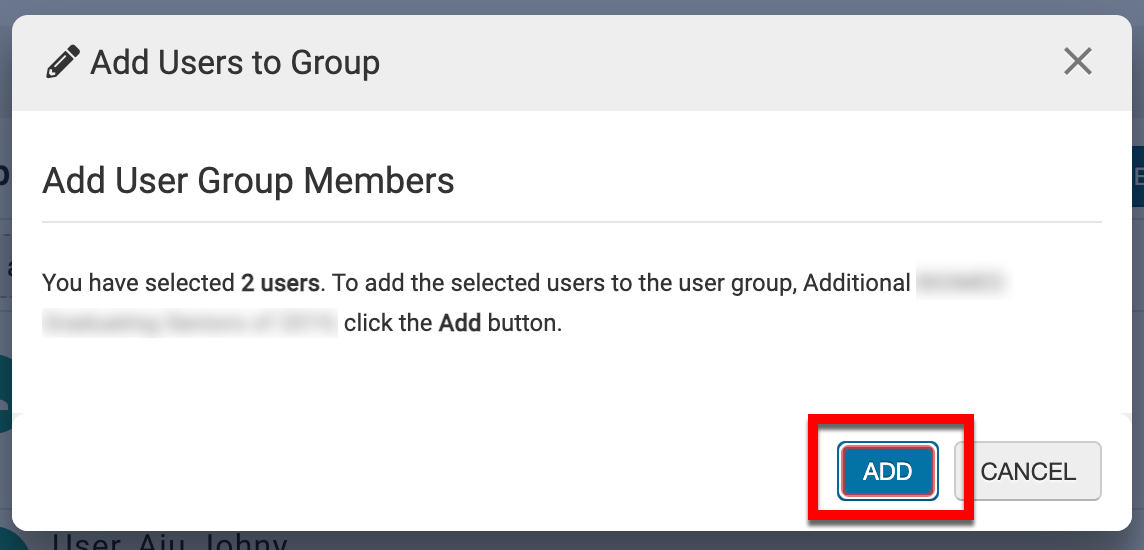Cancel adding users to the group
The width and height of the screenshot is (1144, 550).
click(x=1027, y=472)
